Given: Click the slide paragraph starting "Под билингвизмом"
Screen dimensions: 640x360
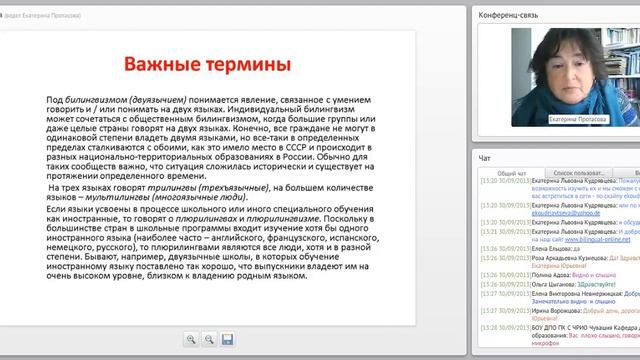Looking at the screenshot, I should click(x=211, y=138).
